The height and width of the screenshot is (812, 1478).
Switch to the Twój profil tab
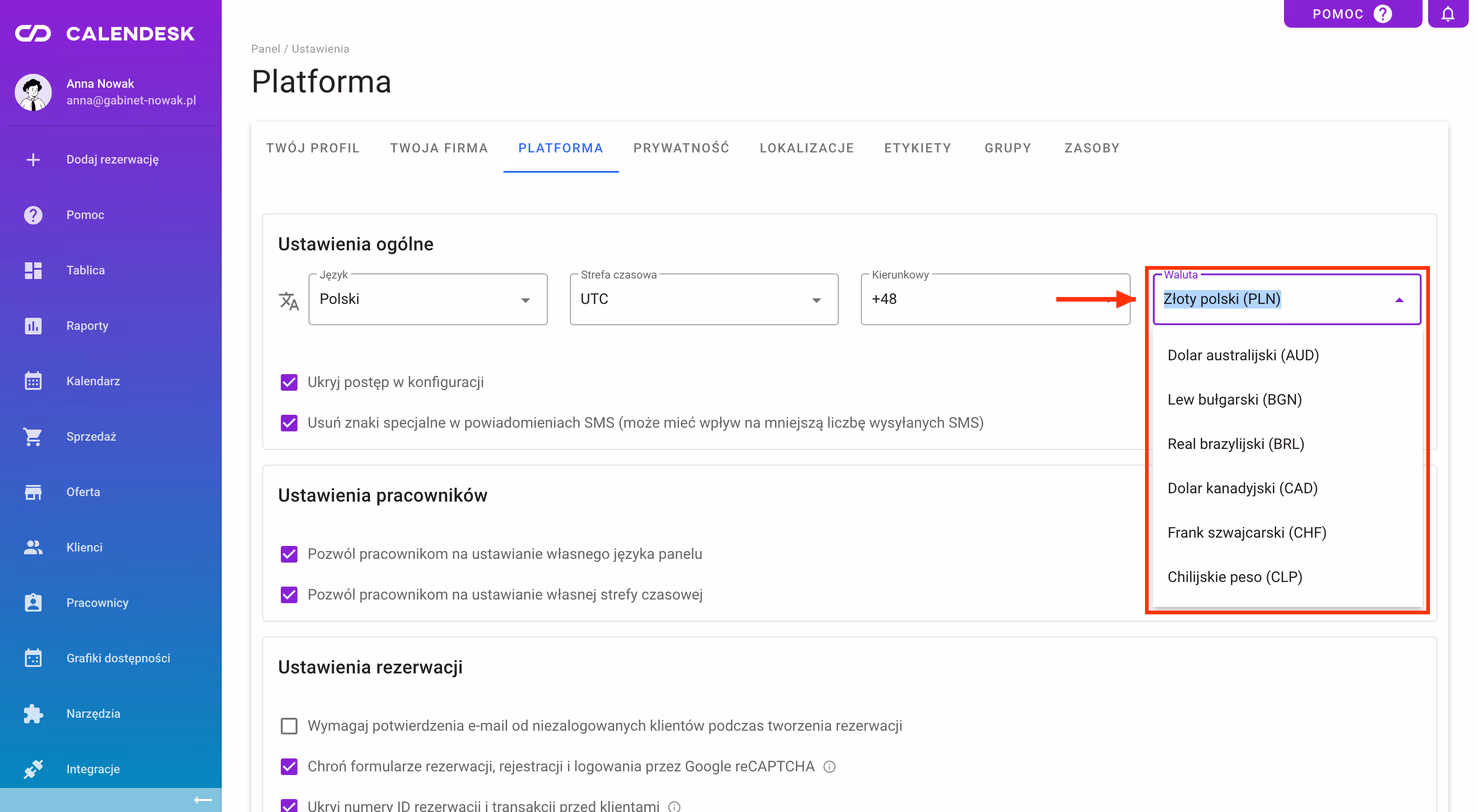[313, 148]
